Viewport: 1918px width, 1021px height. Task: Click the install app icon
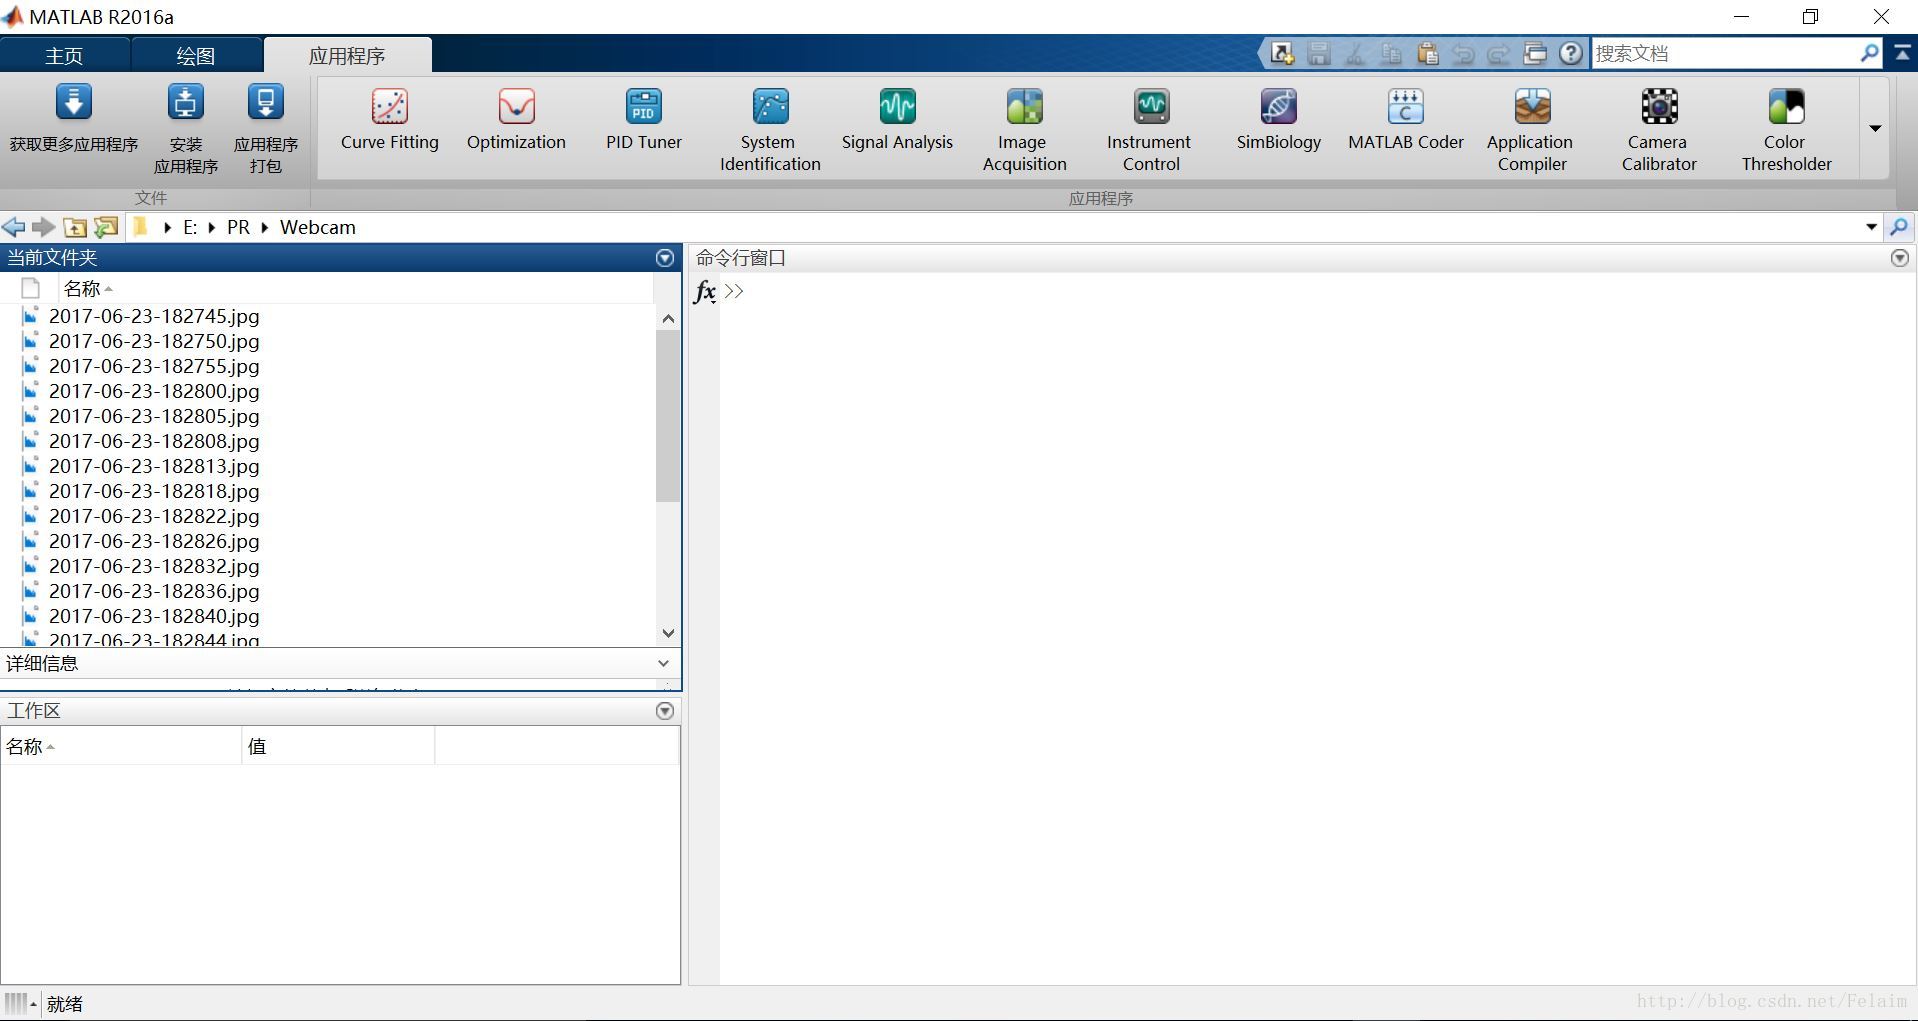click(x=185, y=103)
